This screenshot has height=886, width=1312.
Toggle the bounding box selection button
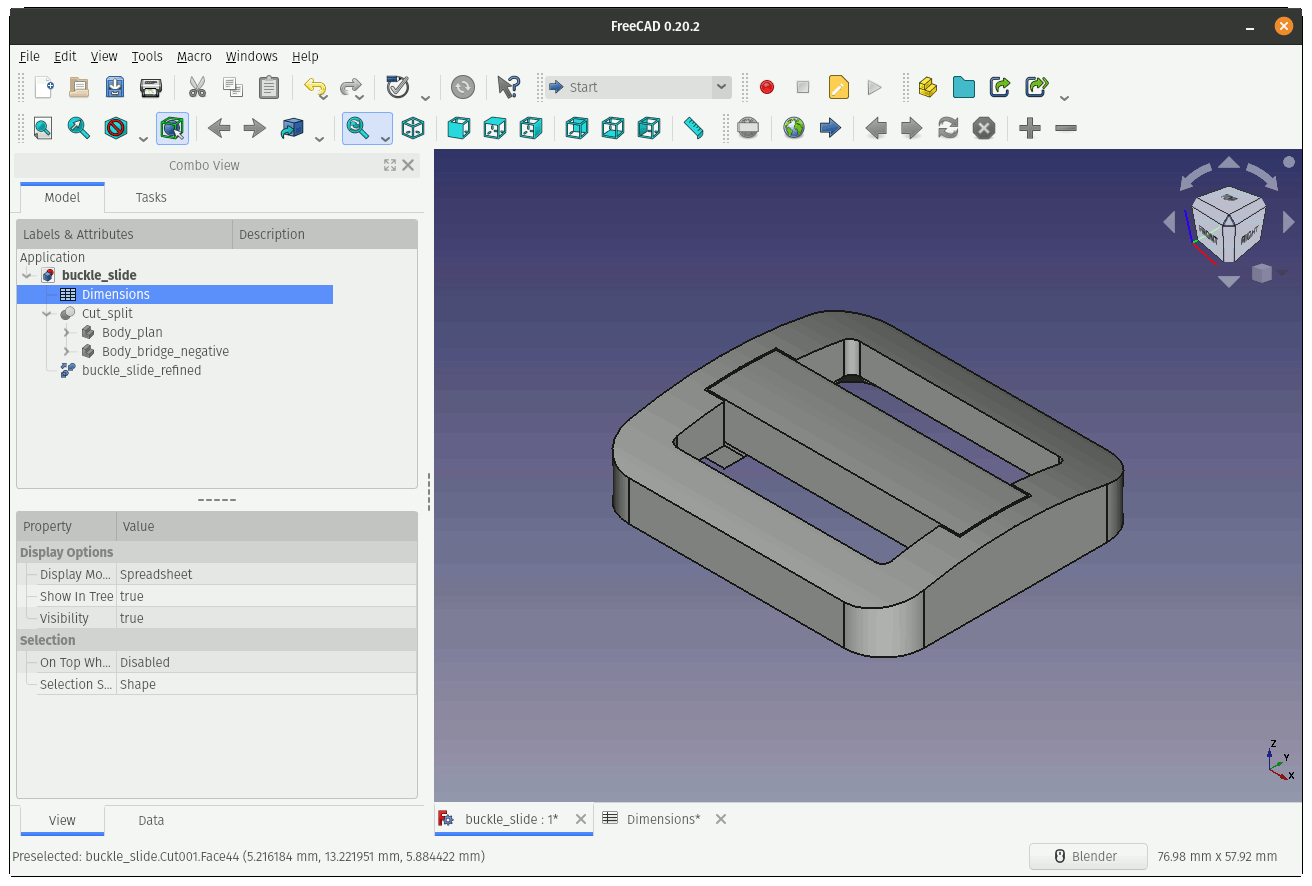(172, 128)
